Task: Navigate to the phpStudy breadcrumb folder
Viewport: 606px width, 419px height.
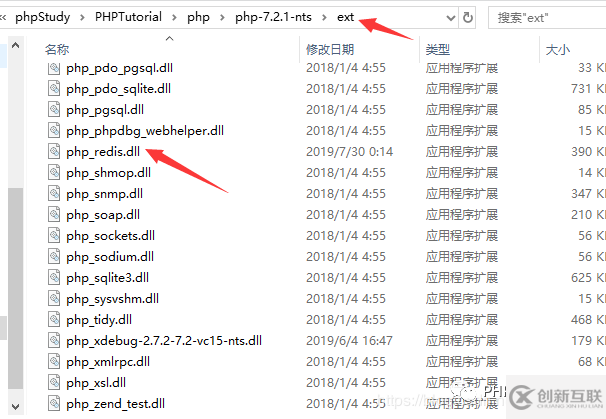Action: (x=43, y=17)
